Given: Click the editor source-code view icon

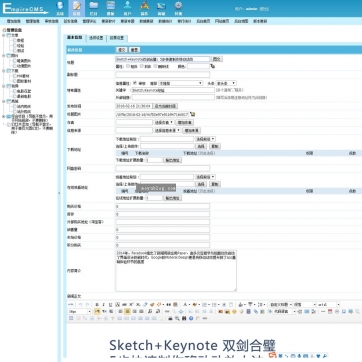Looking at the screenshot, I should tap(71, 305).
